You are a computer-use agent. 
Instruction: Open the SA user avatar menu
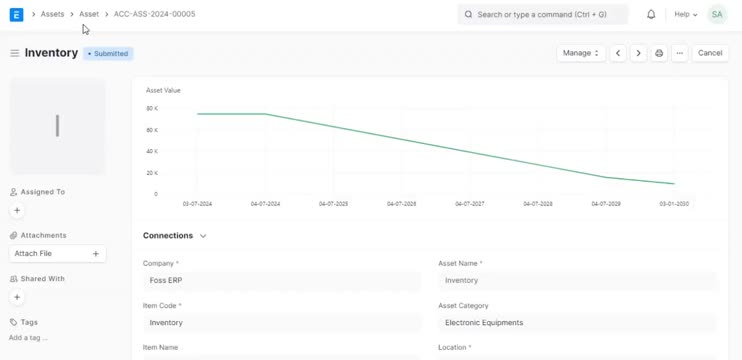(x=717, y=15)
